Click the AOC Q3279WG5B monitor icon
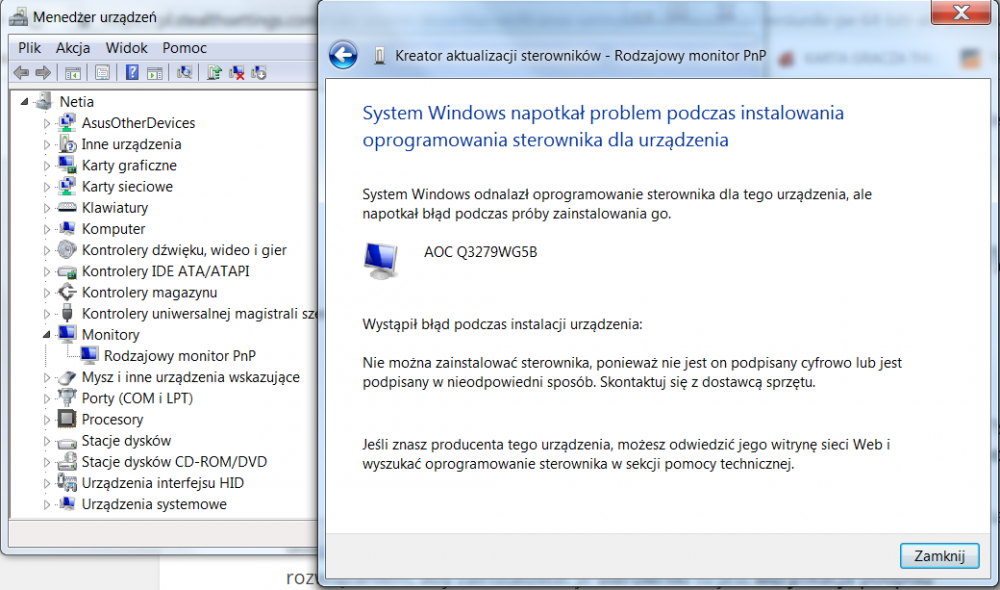The width and height of the screenshot is (1000, 590). (x=380, y=258)
